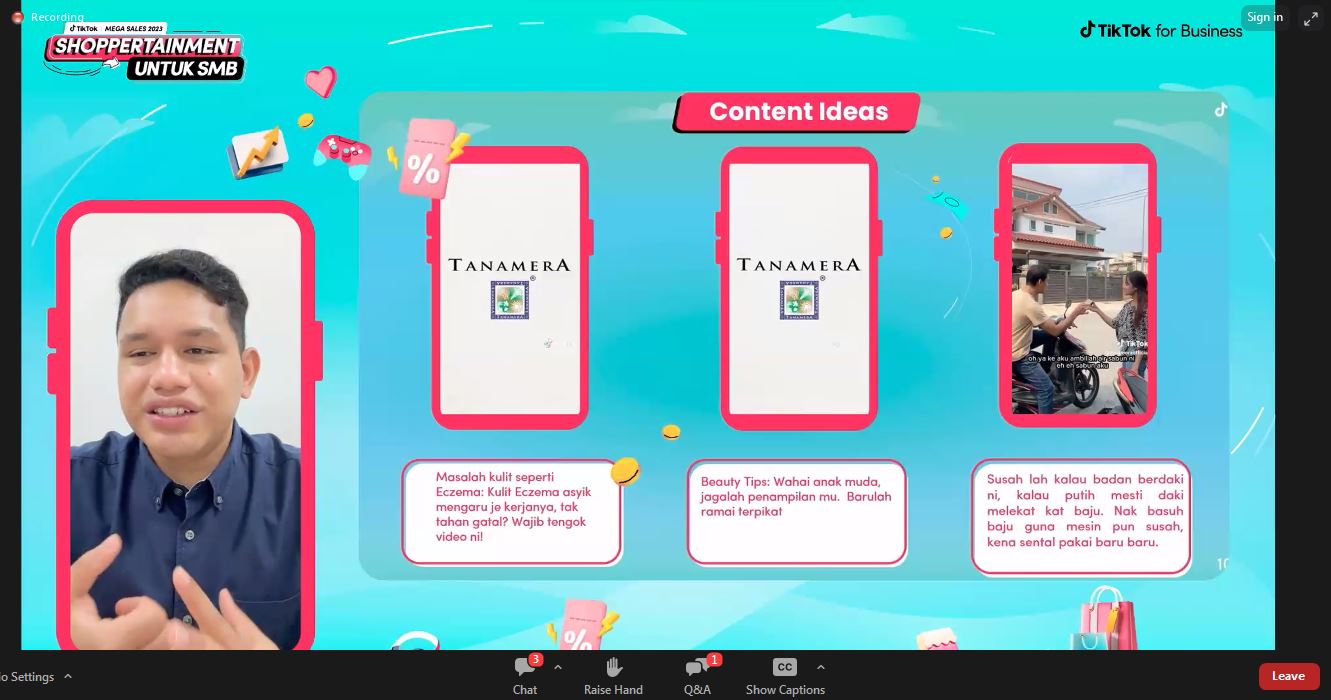Select the Tanamera phone above the Beauty Tips caption
This screenshot has height=700, width=1331.
tap(798, 288)
